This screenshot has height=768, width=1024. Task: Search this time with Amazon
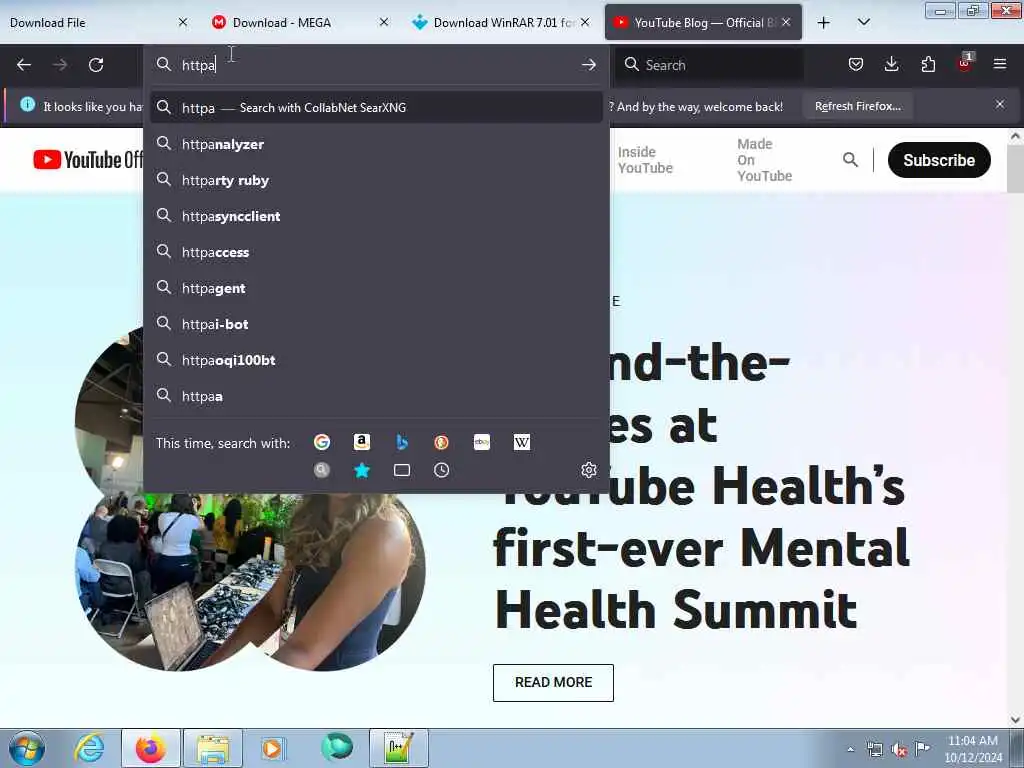tap(361, 442)
